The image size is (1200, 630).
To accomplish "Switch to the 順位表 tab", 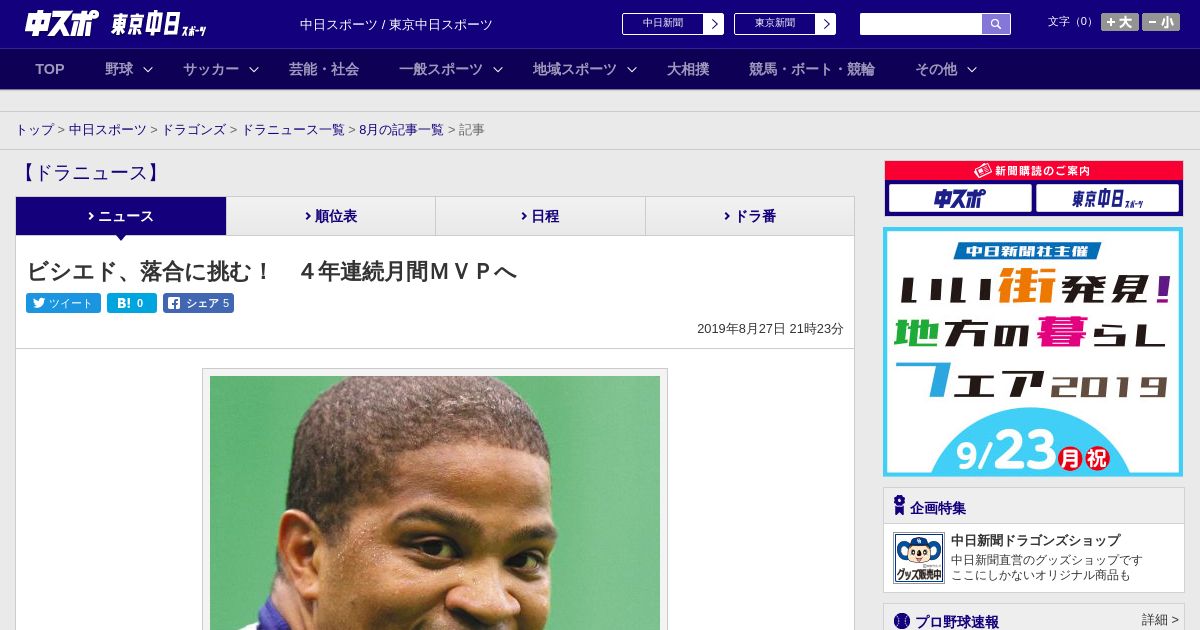I will tap(331, 216).
